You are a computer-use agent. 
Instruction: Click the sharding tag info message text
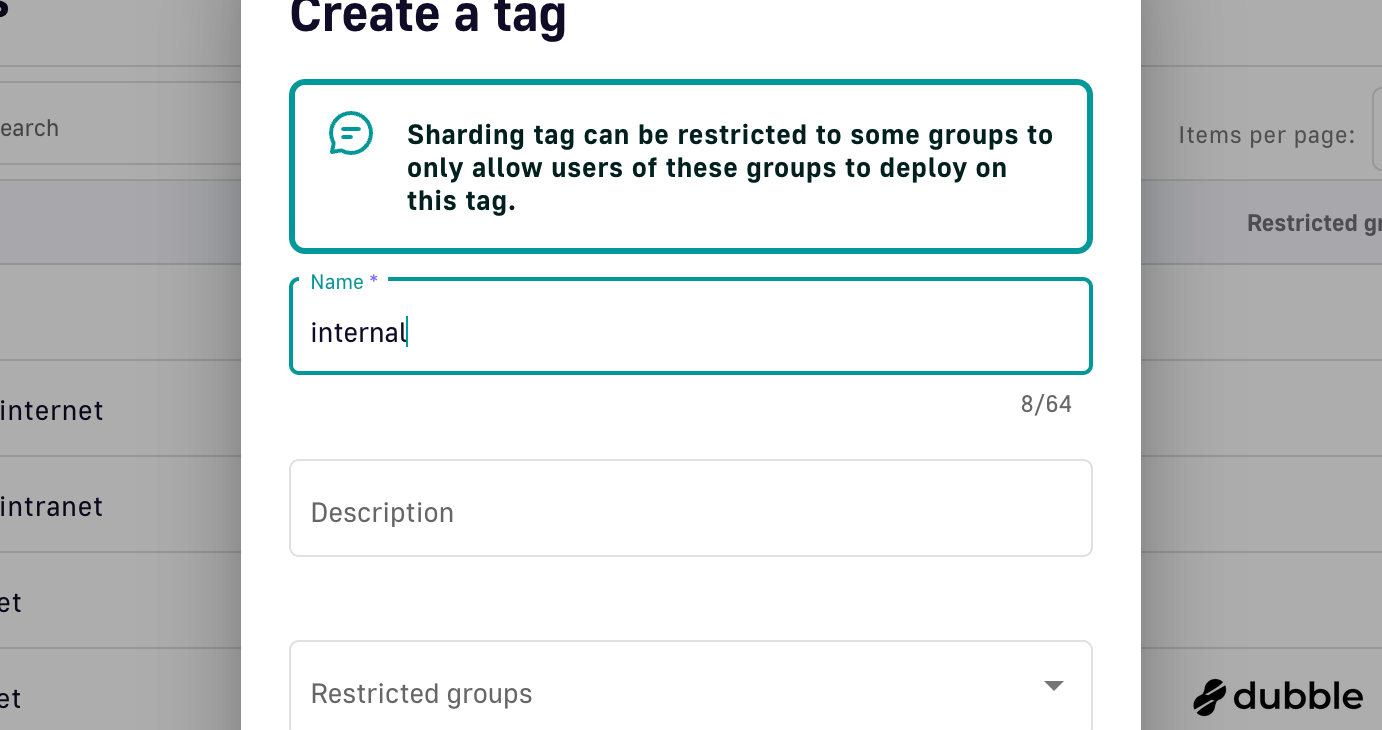click(x=730, y=168)
